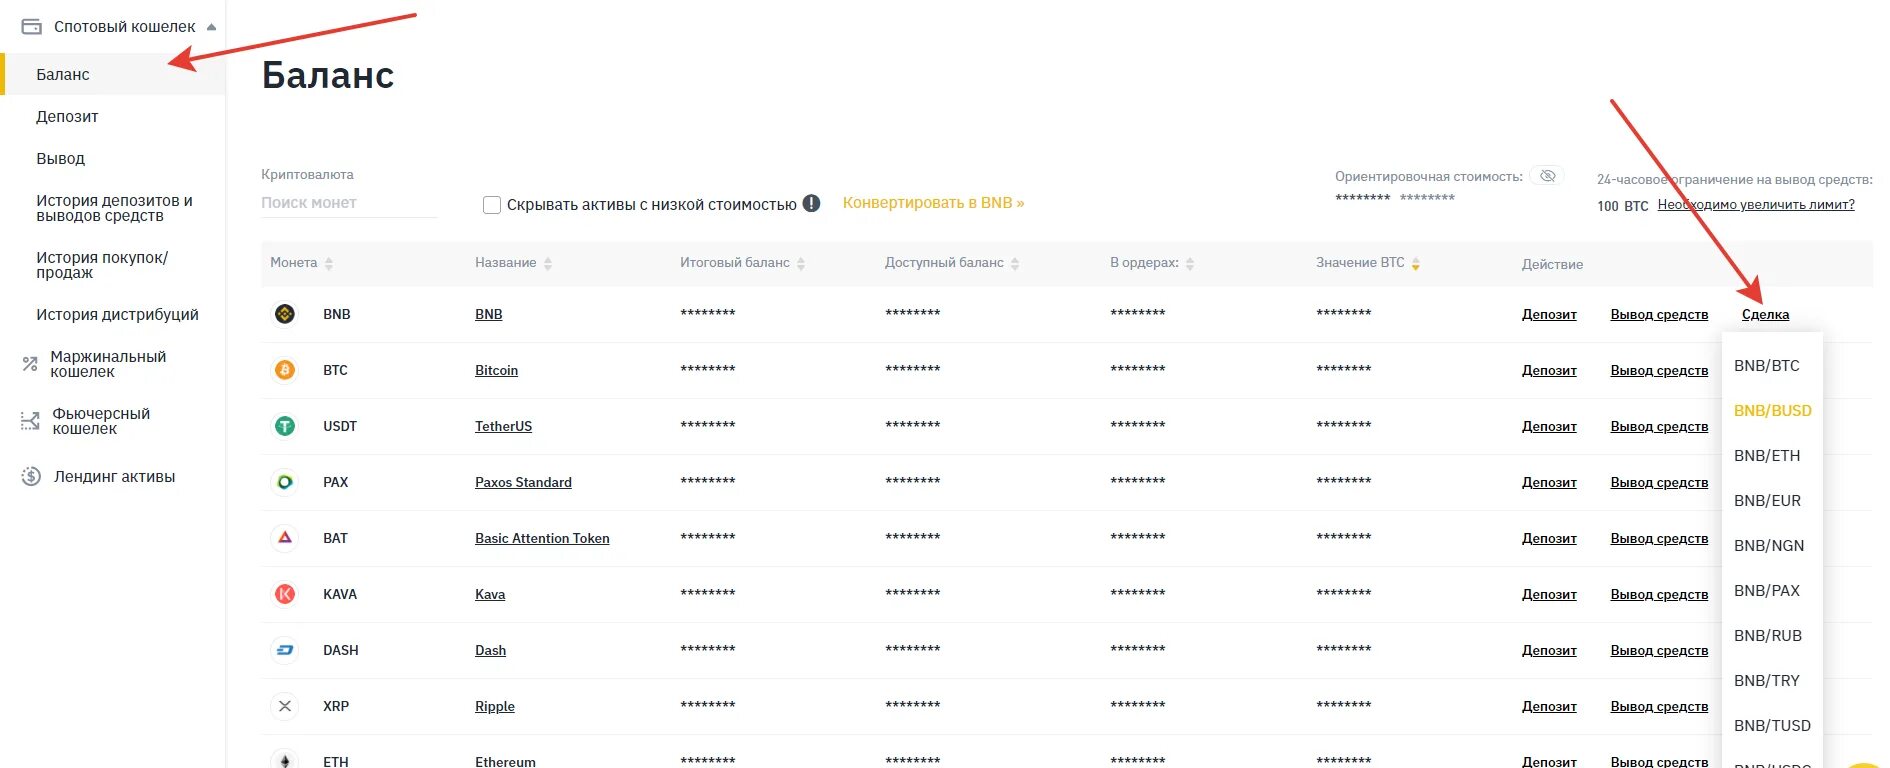This screenshot has width=1890, height=768.
Task: Choose BNB/BUSD trading pair
Action: pos(1773,411)
